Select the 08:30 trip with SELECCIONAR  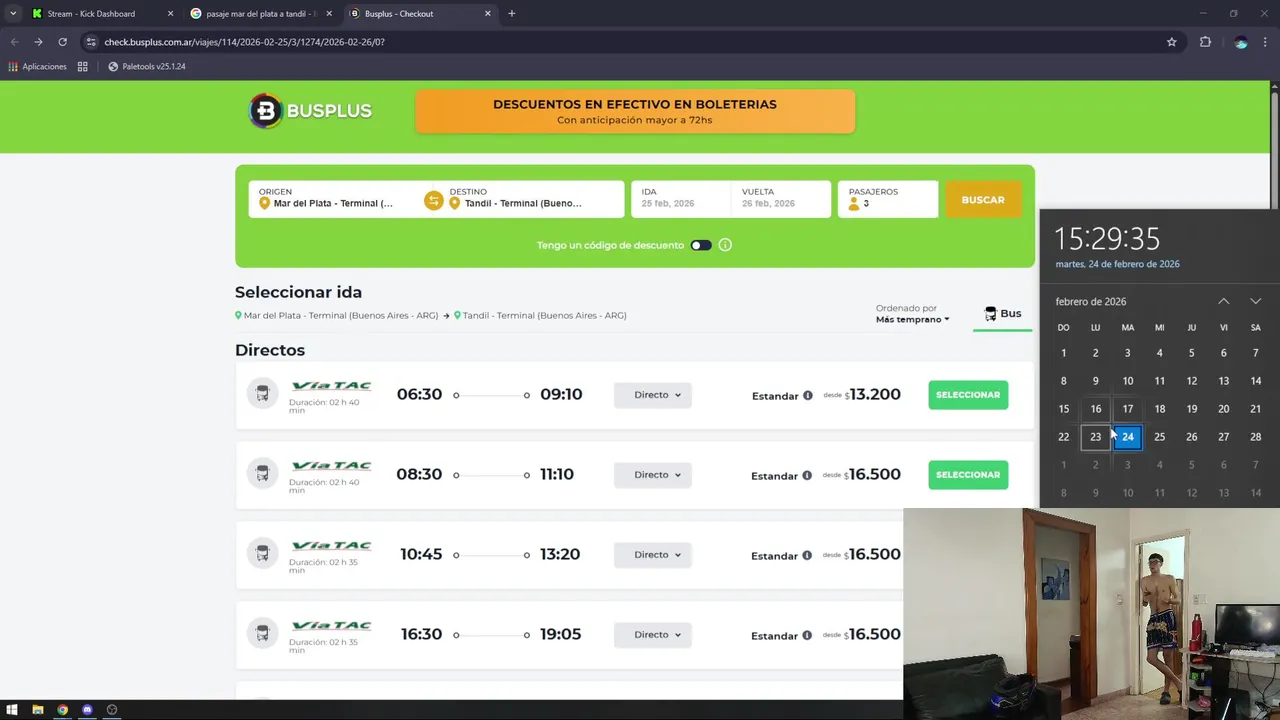[x=968, y=475]
